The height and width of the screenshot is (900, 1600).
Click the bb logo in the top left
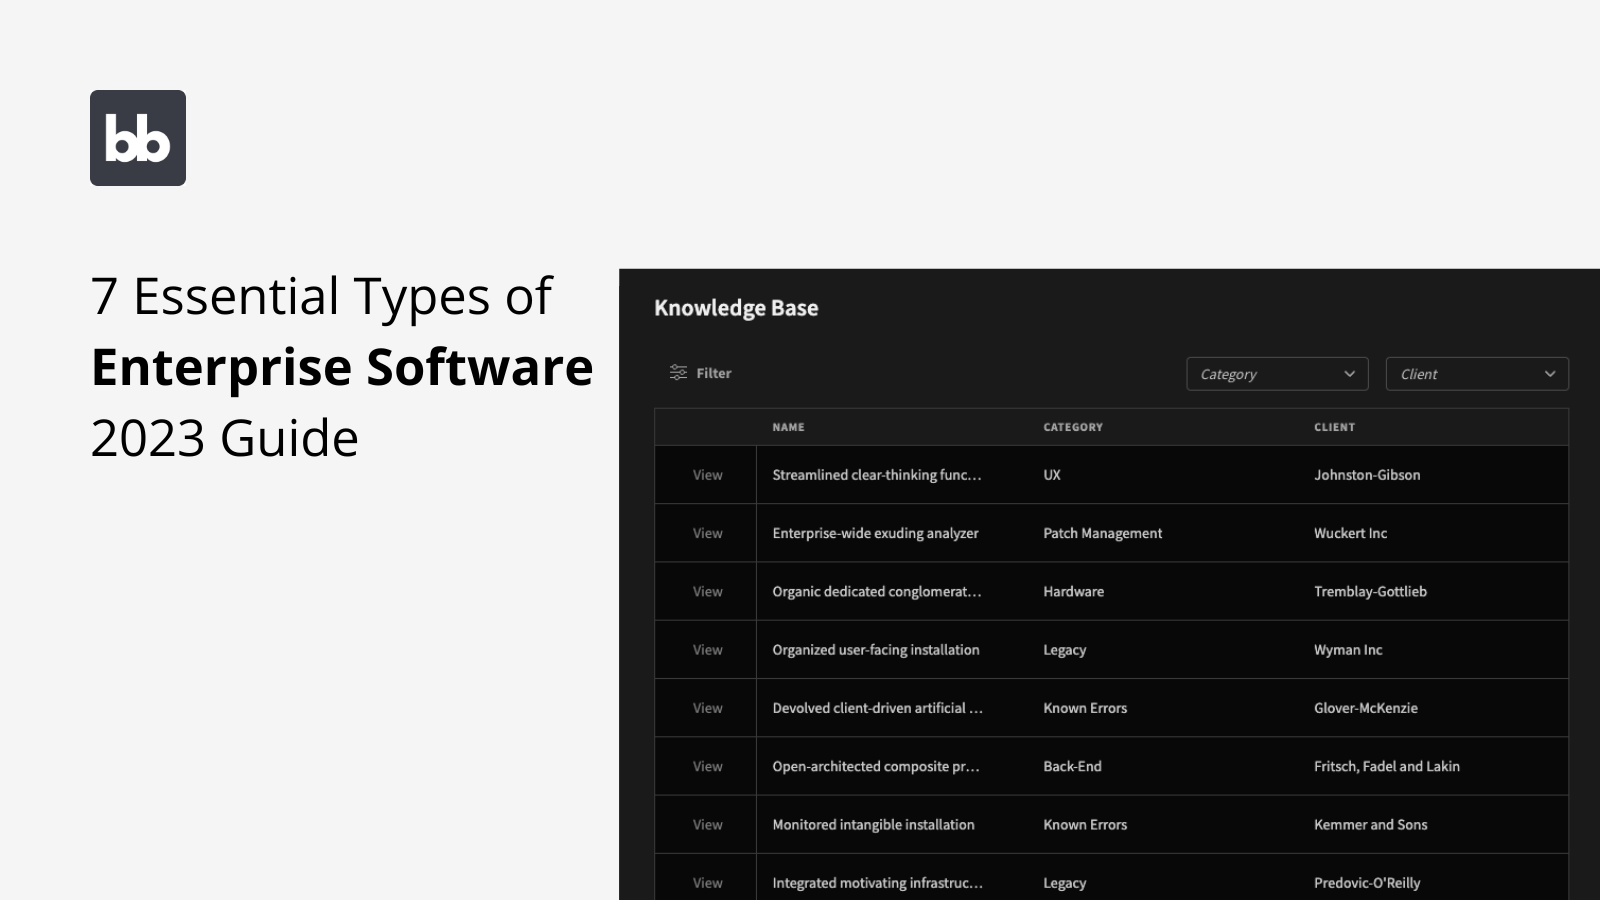pyautogui.click(x=137, y=137)
